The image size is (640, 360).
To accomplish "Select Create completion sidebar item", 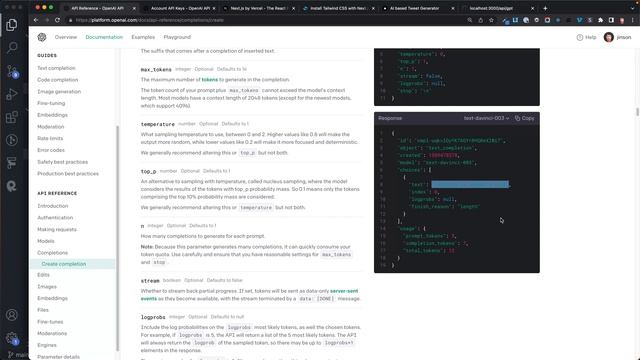I will point(73,264).
